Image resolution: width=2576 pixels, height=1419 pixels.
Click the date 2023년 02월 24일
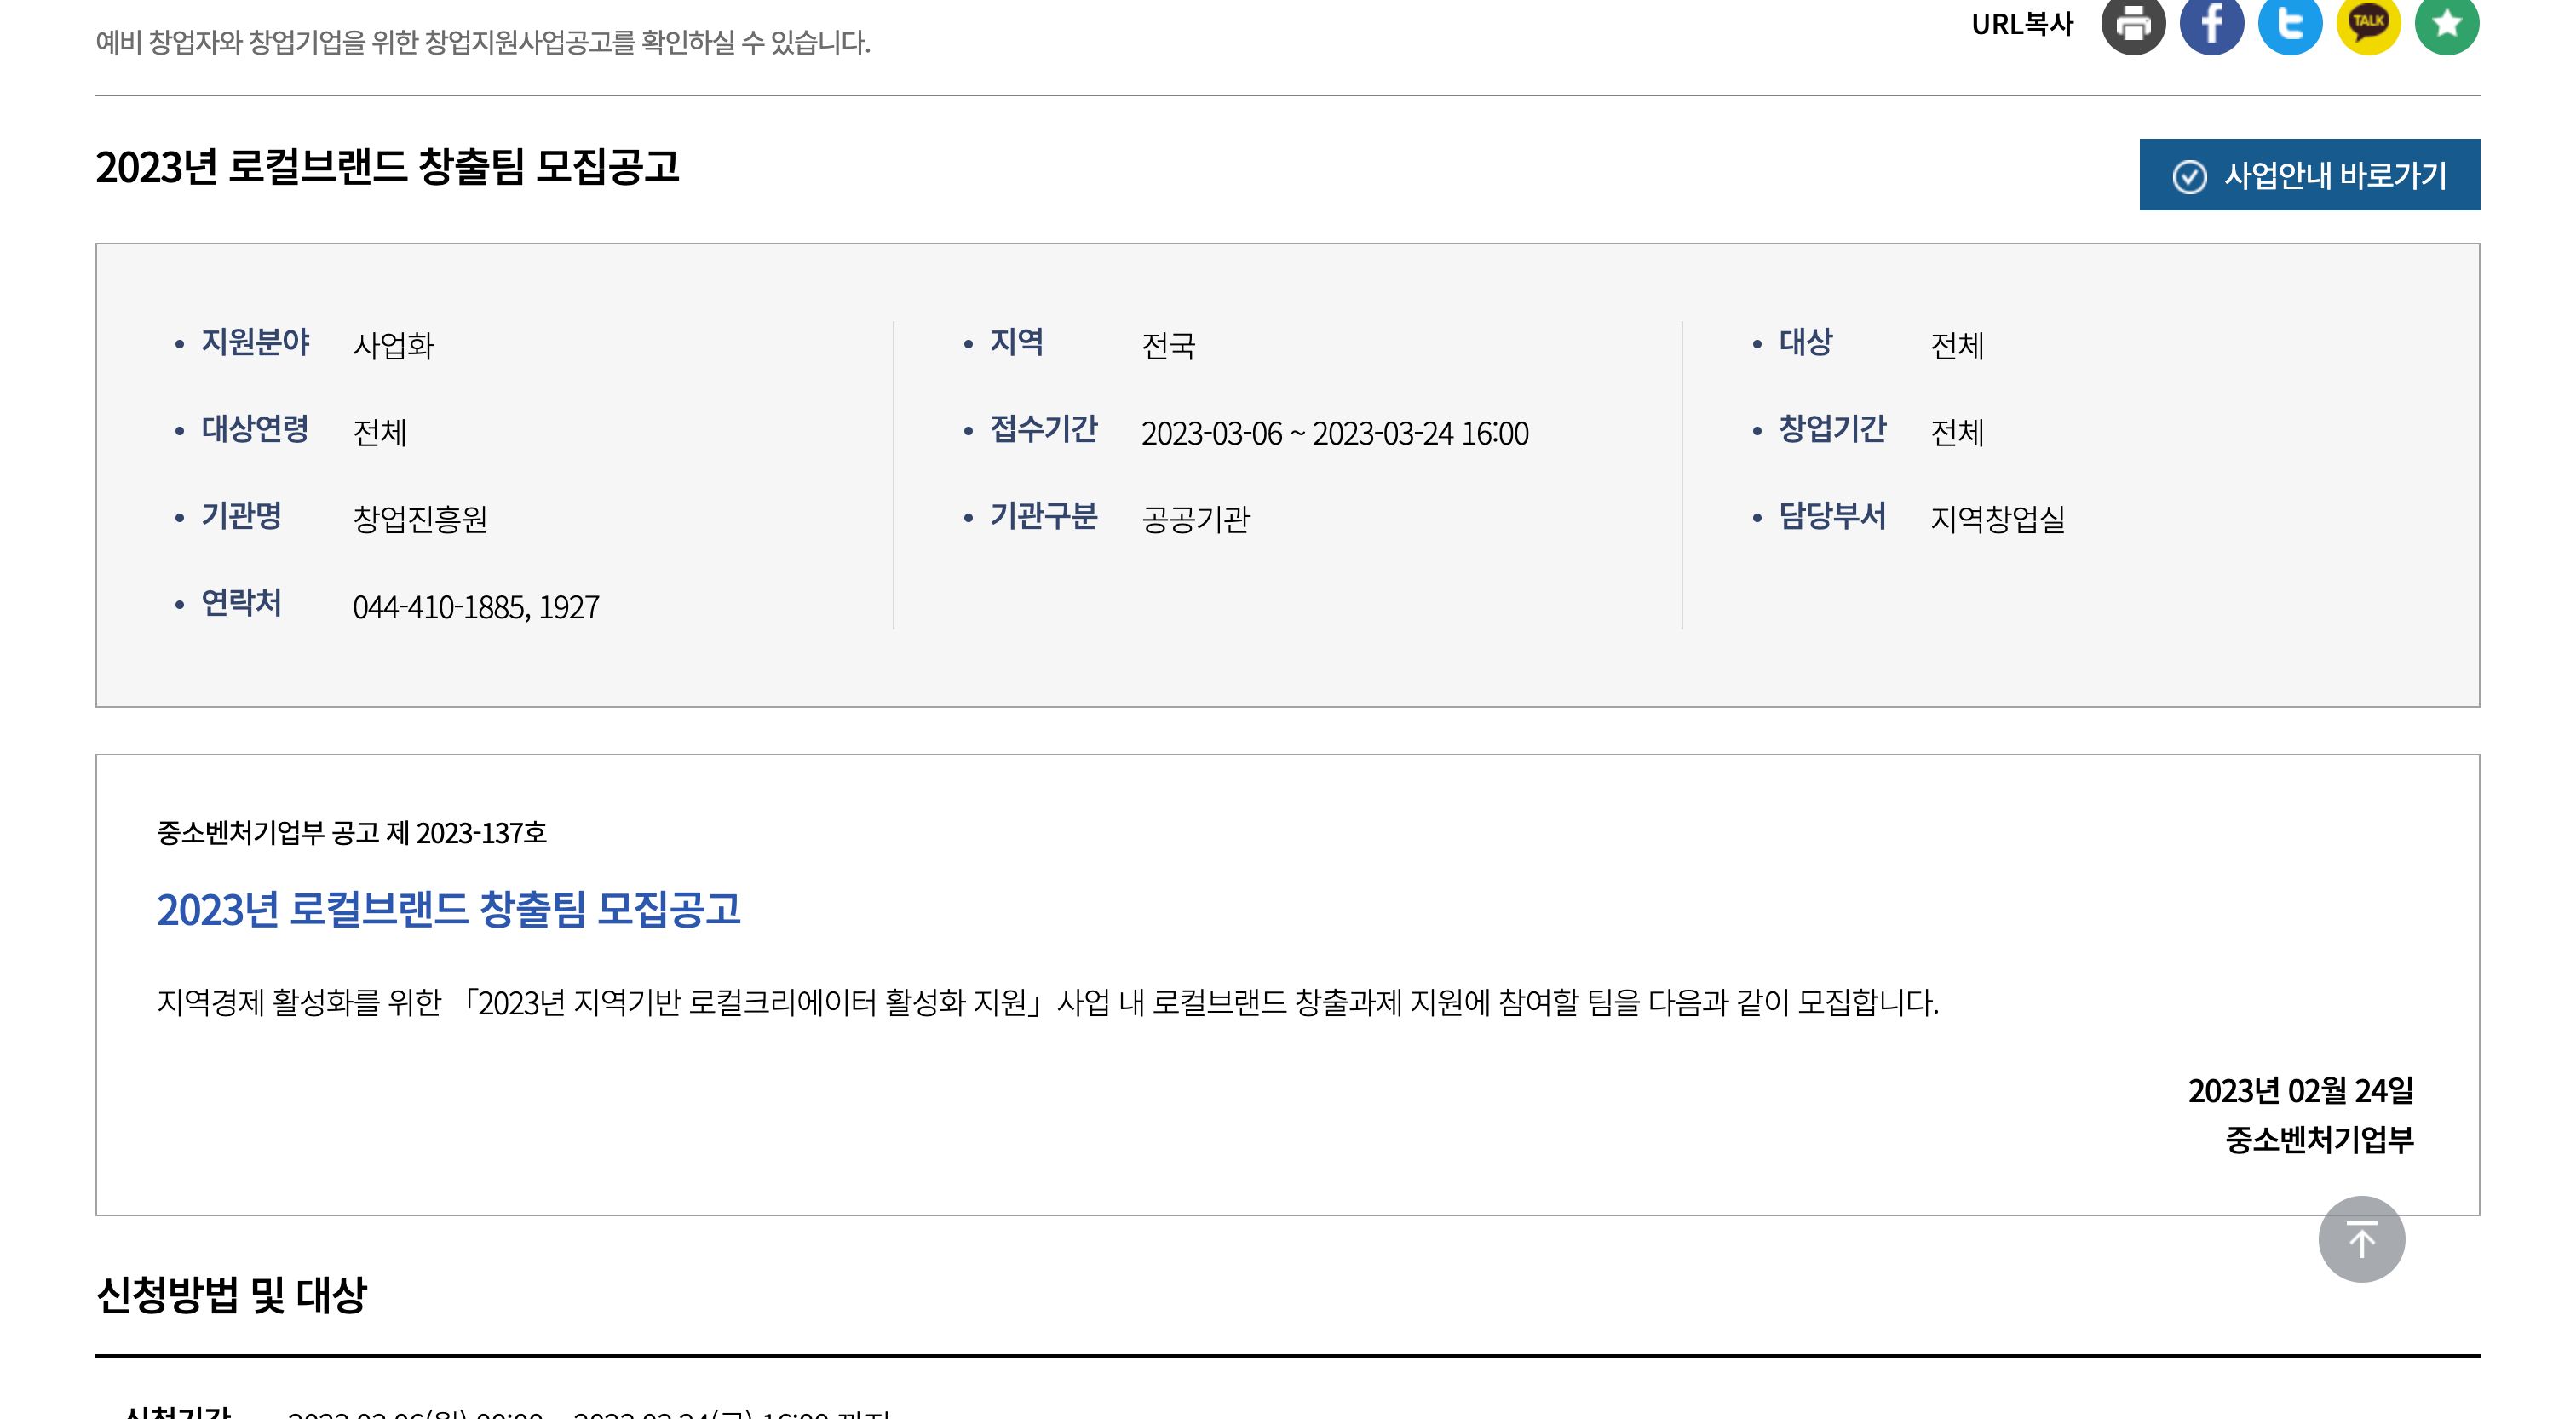point(2300,1090)
